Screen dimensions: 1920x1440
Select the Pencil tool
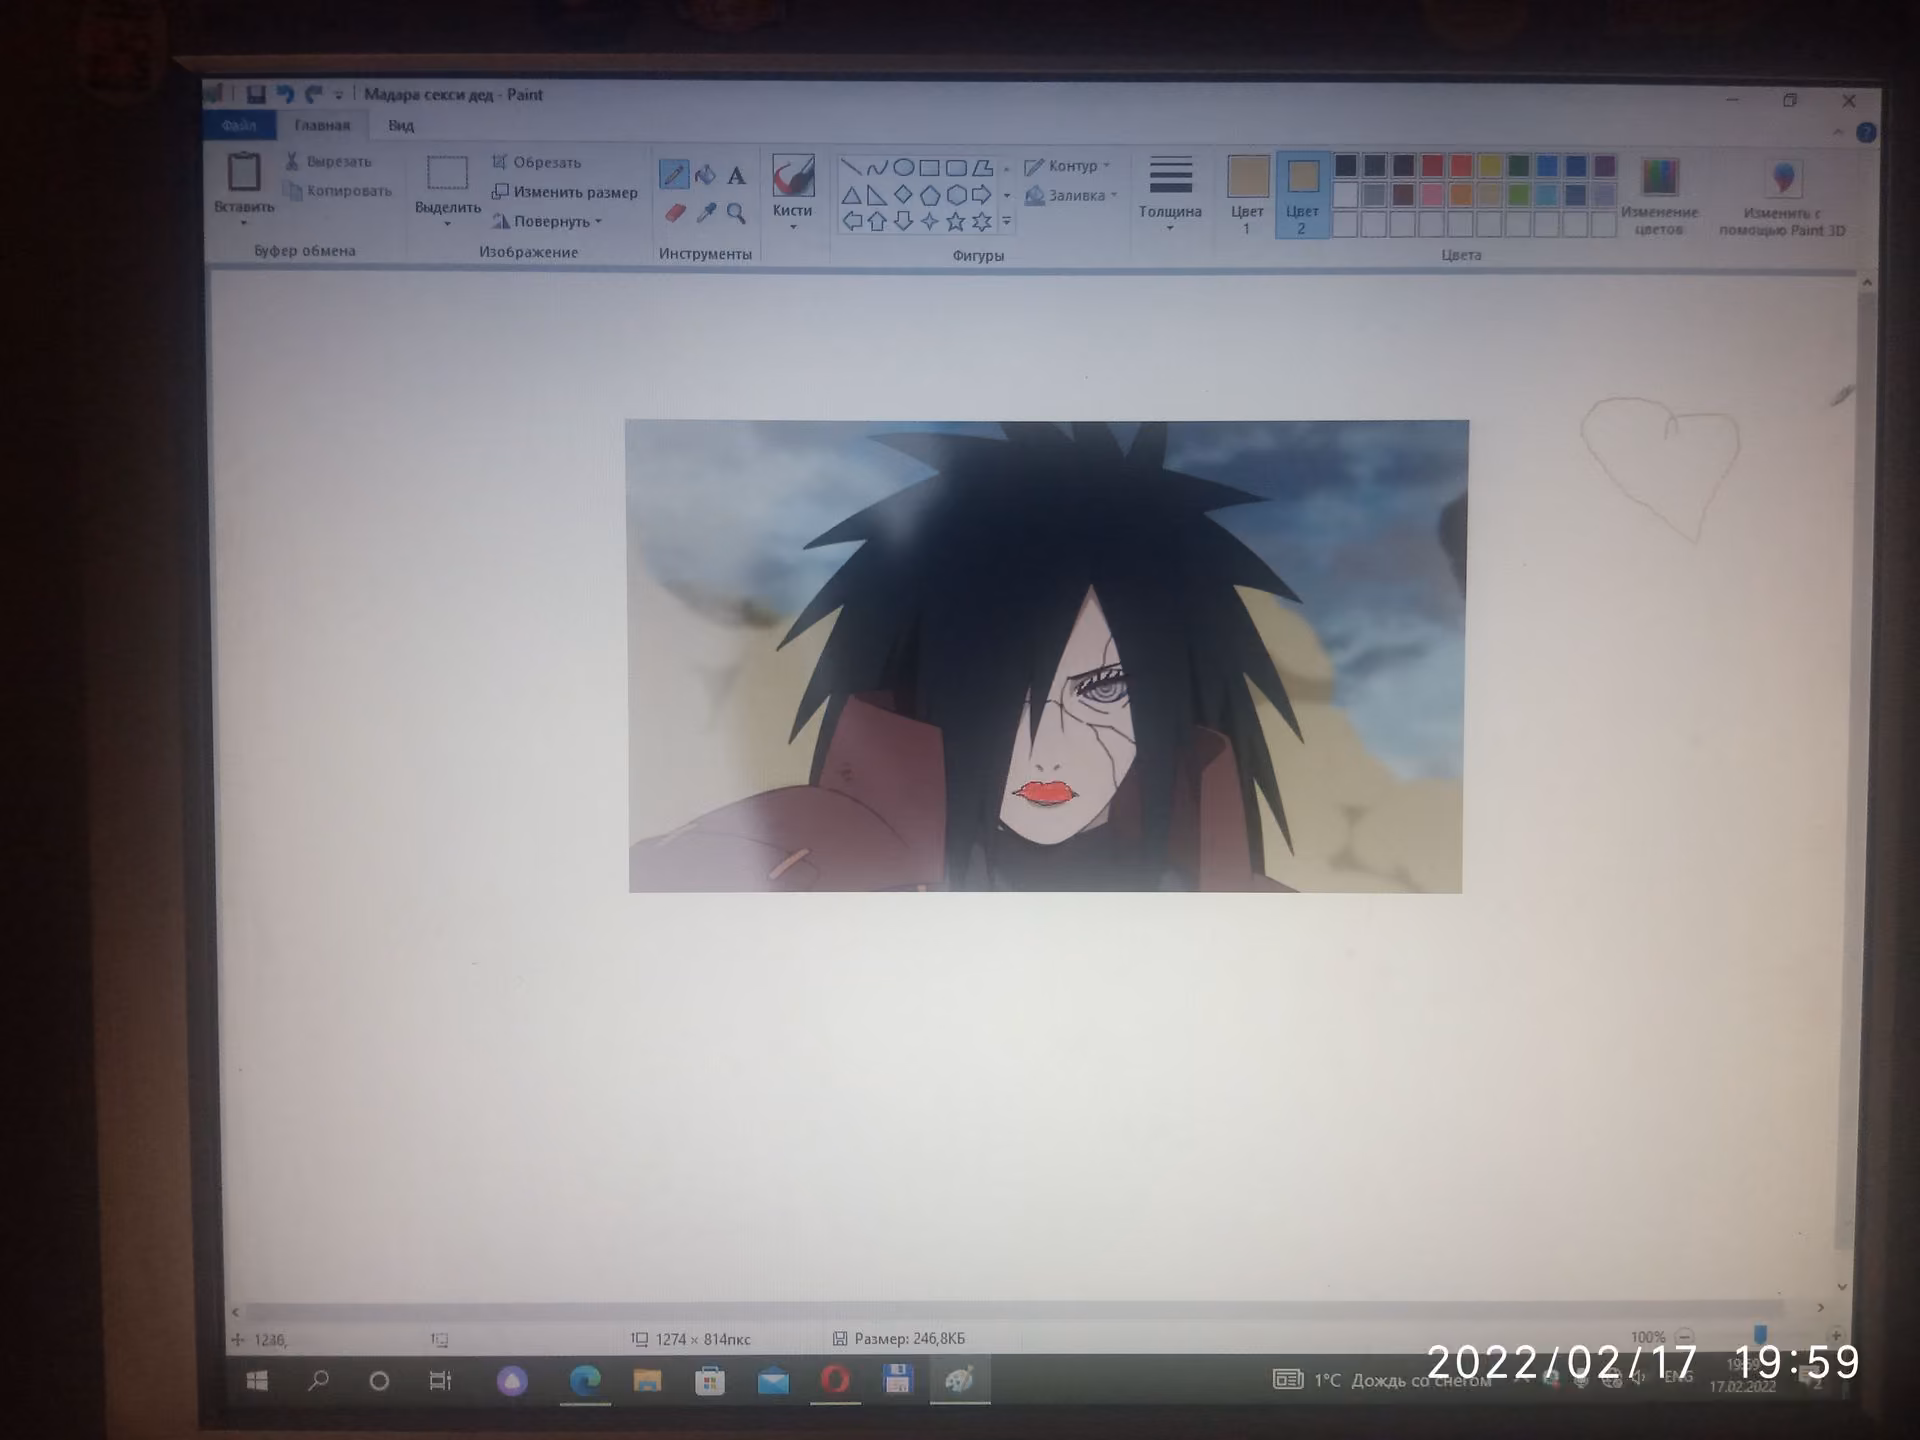[674, 175]
